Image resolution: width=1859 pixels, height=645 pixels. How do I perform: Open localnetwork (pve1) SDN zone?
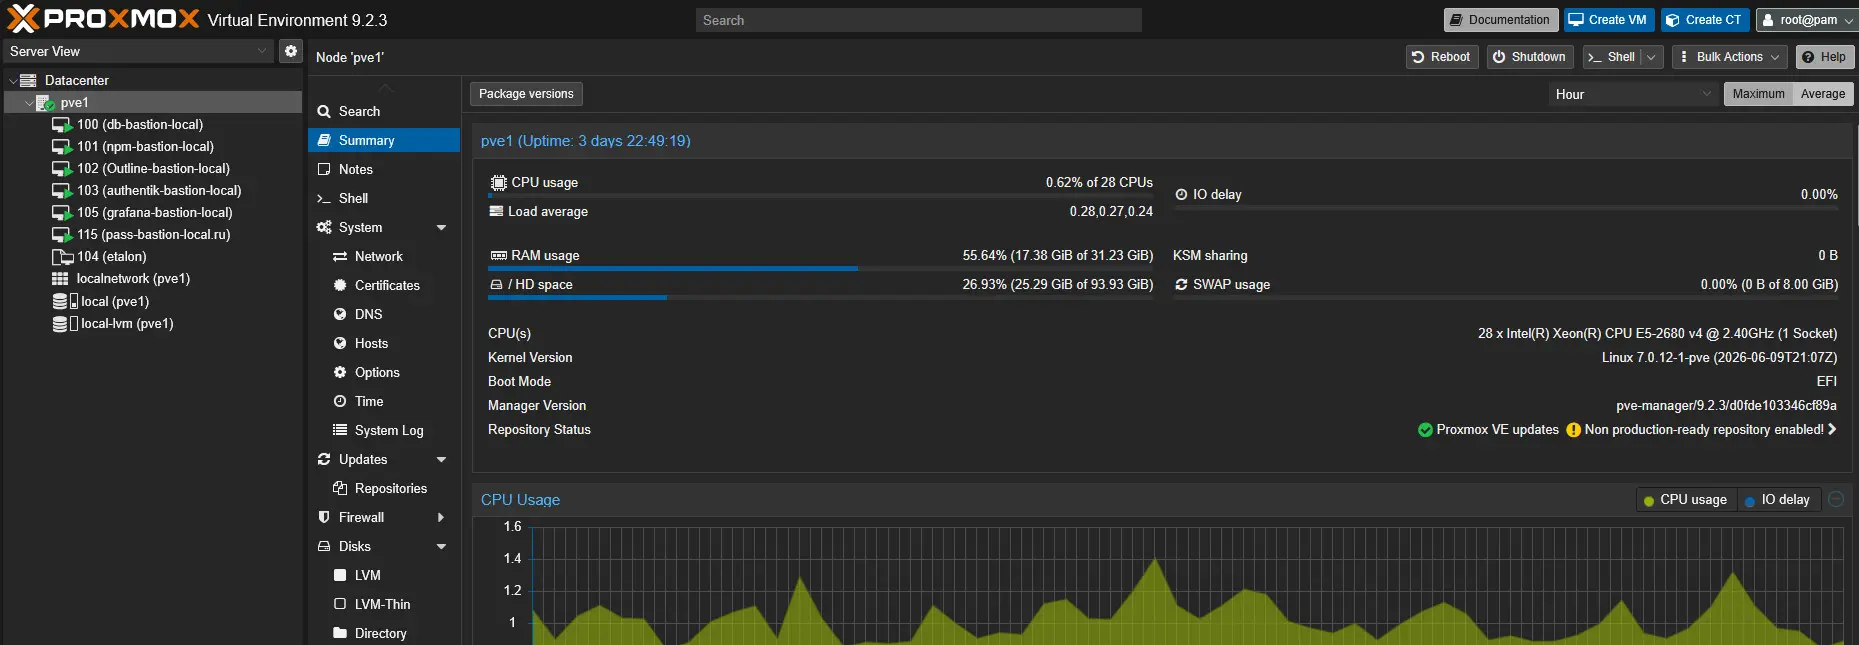pyautogui.click(x=133, y=278)
